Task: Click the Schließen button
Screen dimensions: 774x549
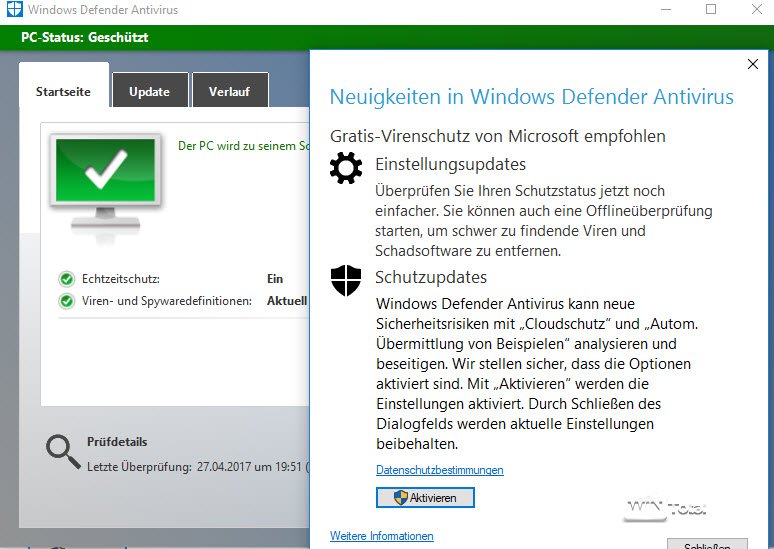Action: click(x=707, y=544)
